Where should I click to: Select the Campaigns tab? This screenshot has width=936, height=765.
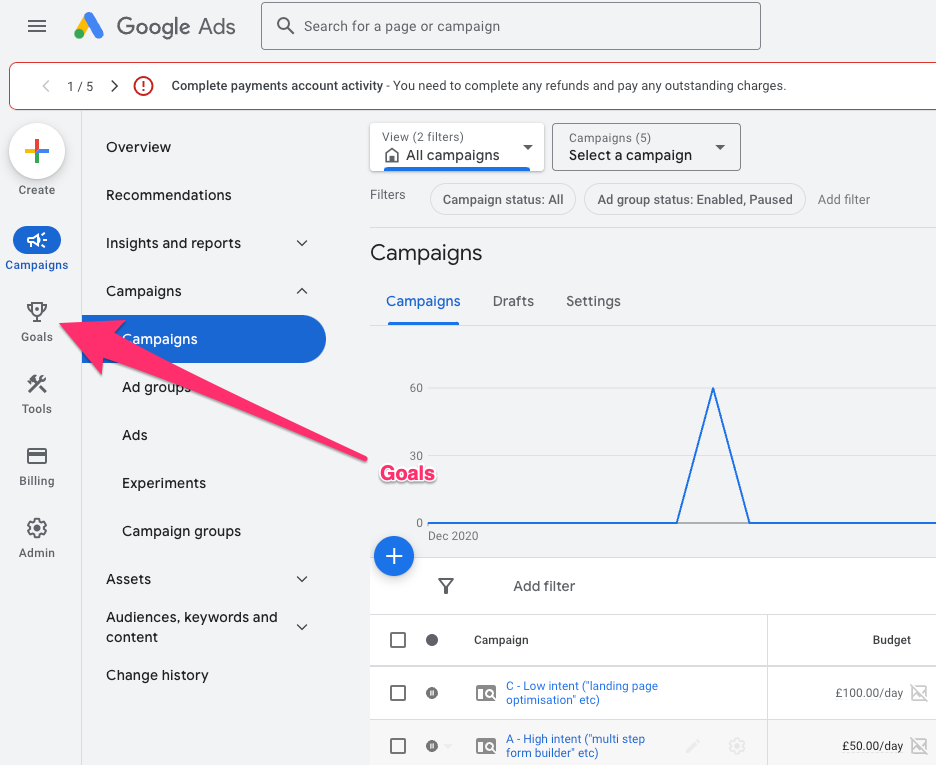pos(423,301)
